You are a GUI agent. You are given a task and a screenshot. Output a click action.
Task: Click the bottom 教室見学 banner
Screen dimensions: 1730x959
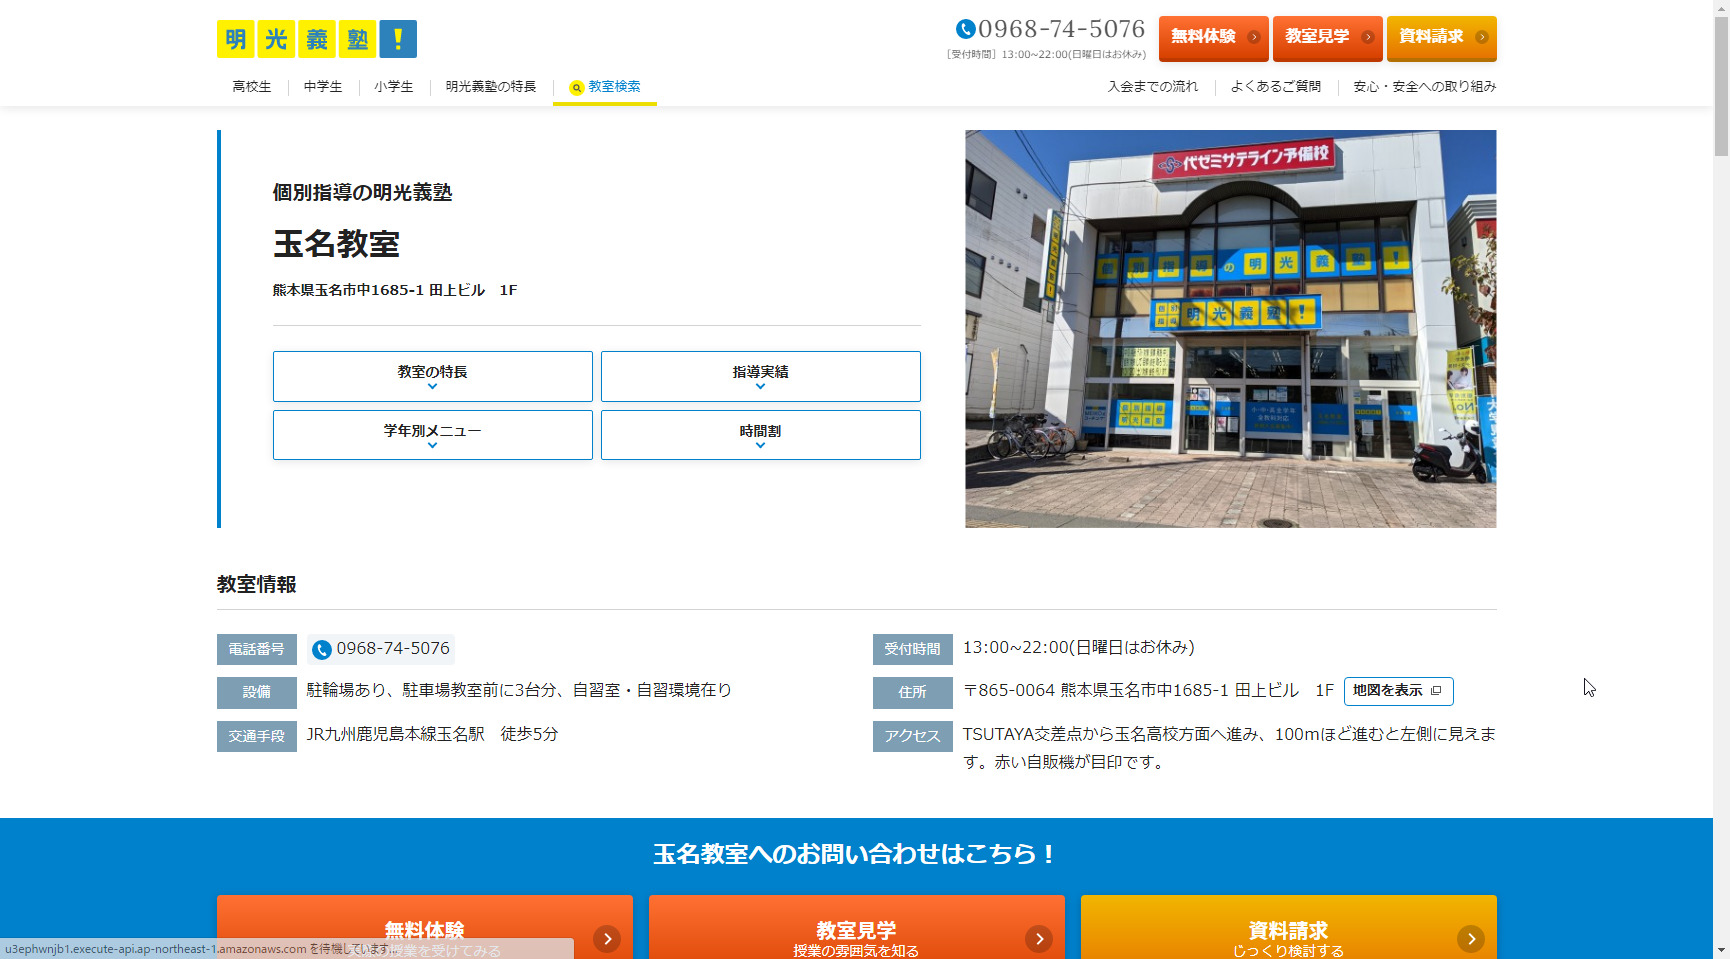(x=857, y=927)
